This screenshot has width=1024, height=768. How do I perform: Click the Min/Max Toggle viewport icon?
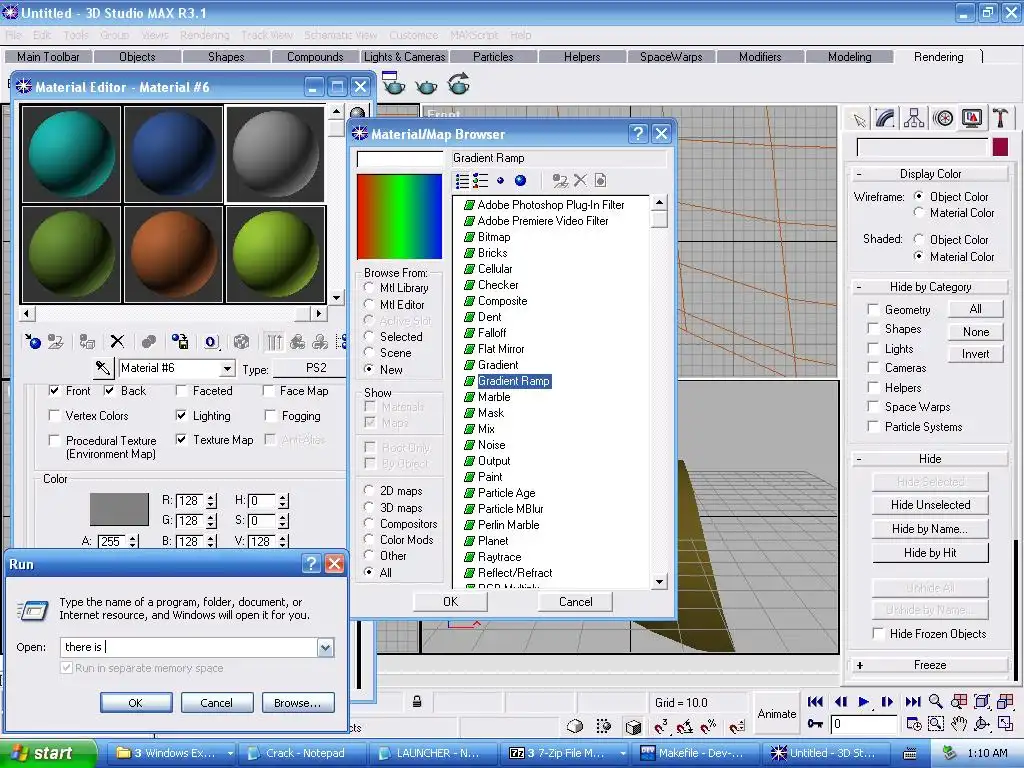pyautogui.click(x=1005, y=724)
